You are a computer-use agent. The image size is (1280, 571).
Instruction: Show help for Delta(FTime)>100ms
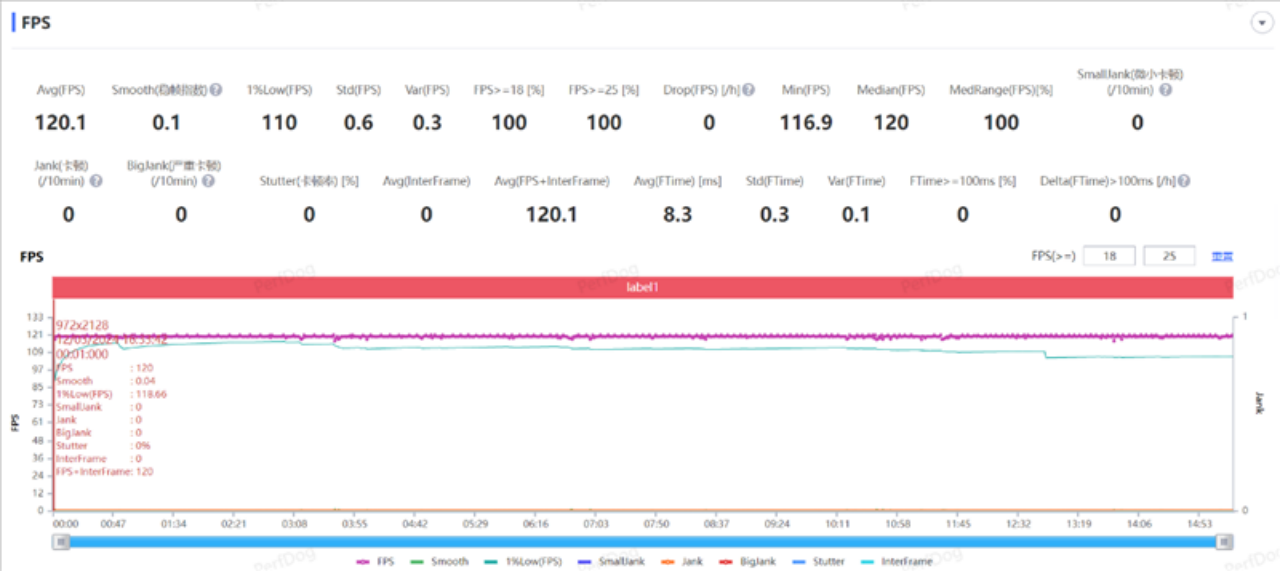pos(1184,181)
